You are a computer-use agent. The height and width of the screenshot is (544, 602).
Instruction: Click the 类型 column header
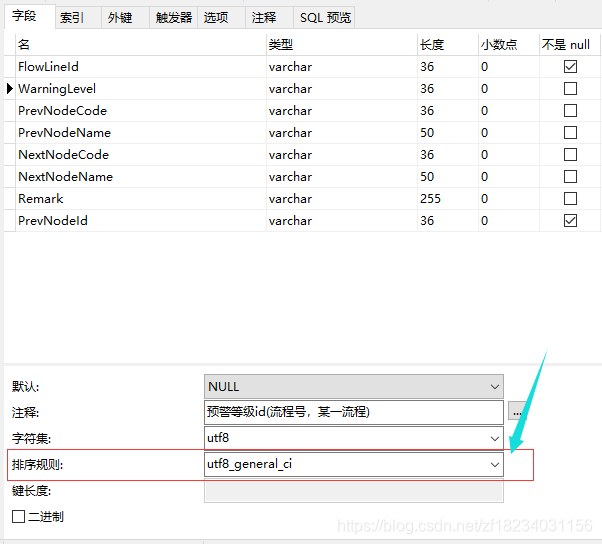pos(342,45)
